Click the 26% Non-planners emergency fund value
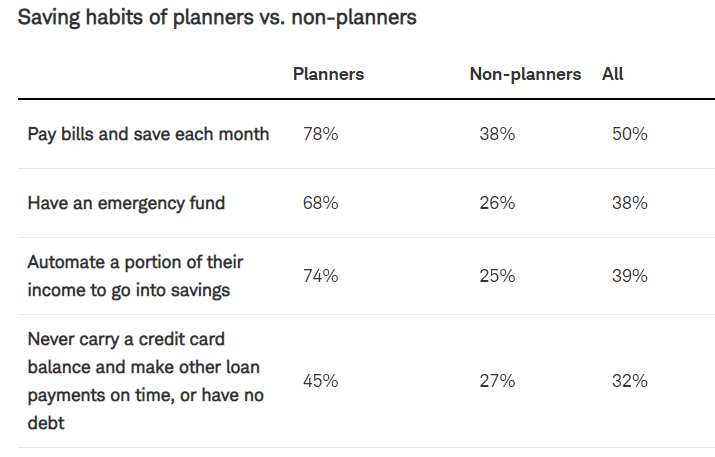The width and height of the screenshot is (715, 457). coord(497,203)
